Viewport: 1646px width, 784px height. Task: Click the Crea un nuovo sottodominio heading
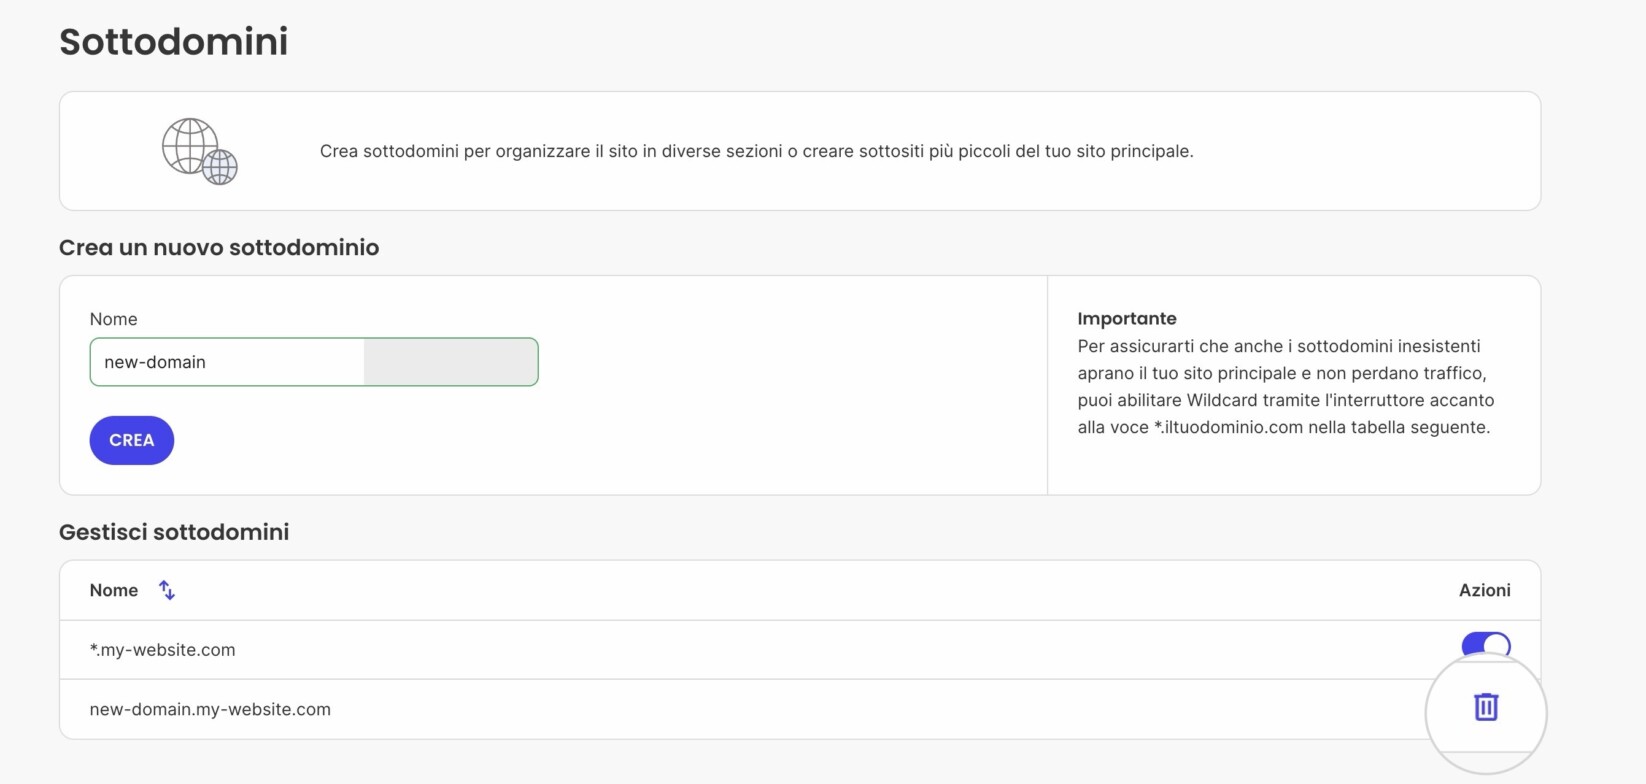pos(219,247)
